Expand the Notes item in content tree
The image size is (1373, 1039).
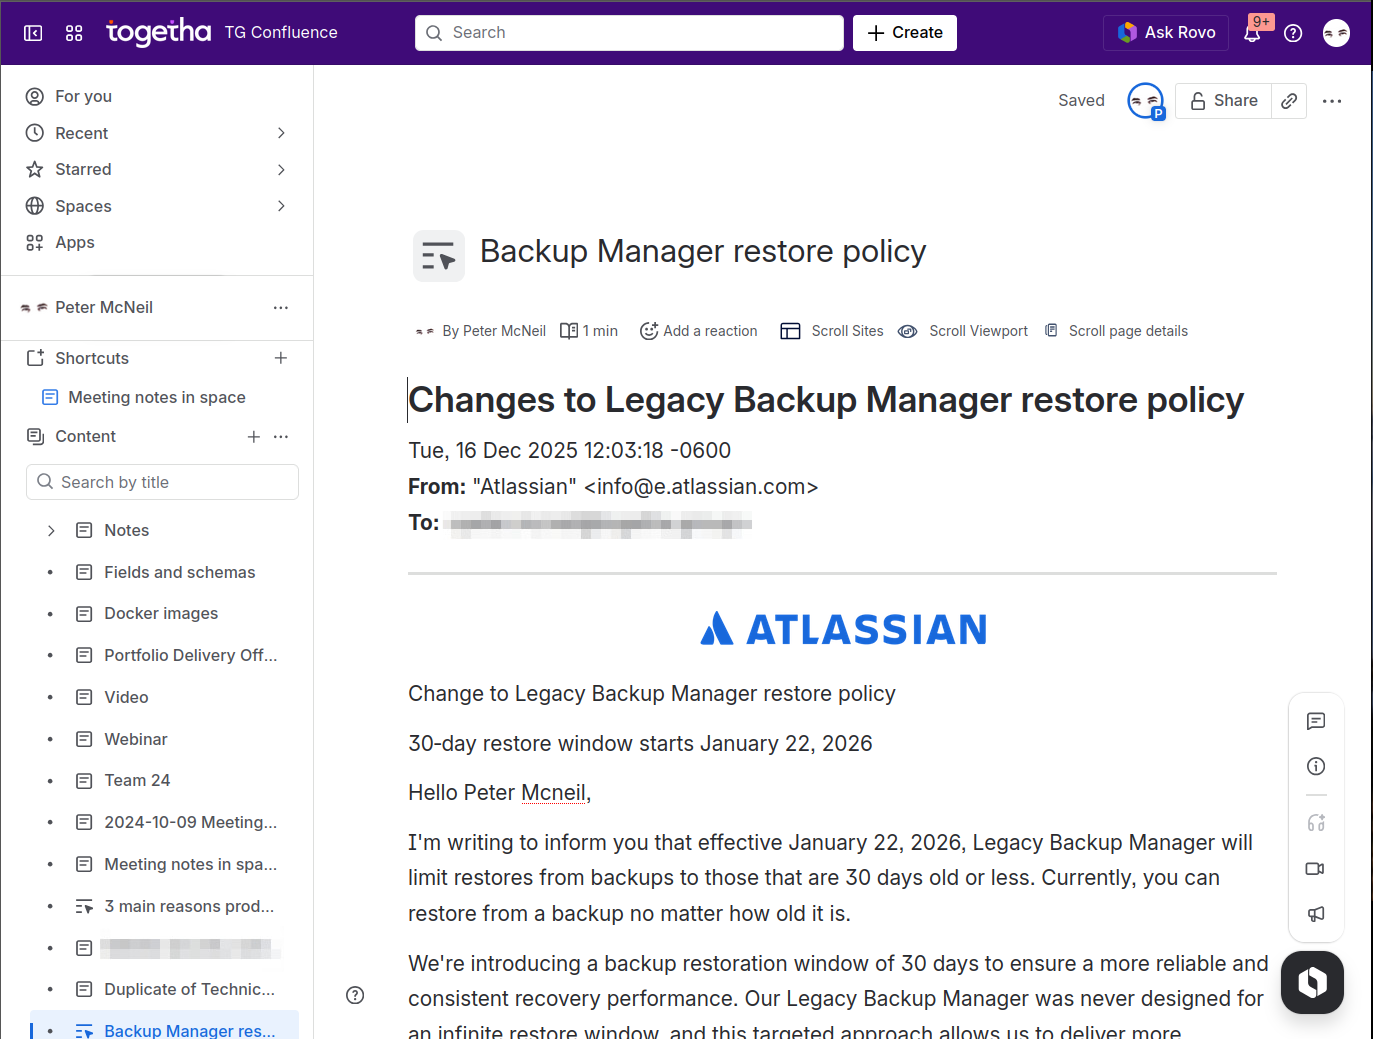[51, 530]
